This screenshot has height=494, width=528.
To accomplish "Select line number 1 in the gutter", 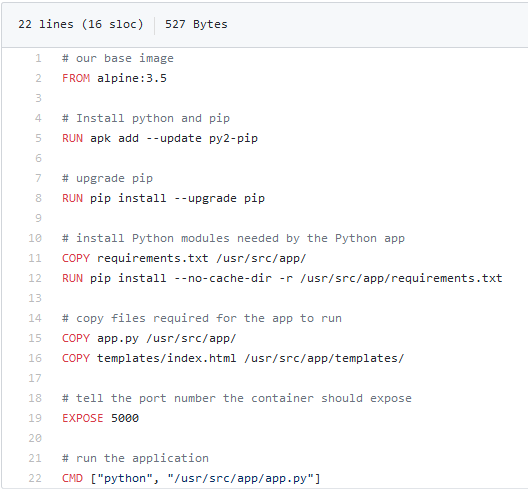I will (x=38, y=58).
